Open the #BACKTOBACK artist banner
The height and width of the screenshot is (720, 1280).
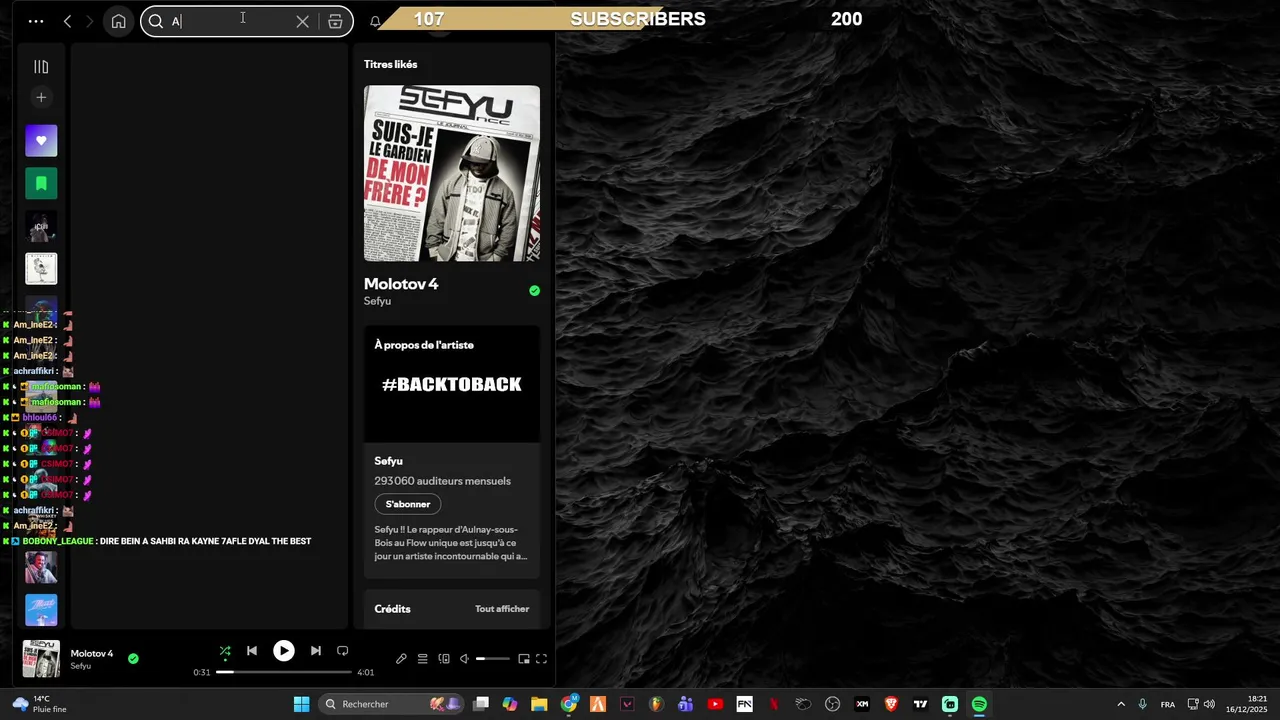[452, 384]
